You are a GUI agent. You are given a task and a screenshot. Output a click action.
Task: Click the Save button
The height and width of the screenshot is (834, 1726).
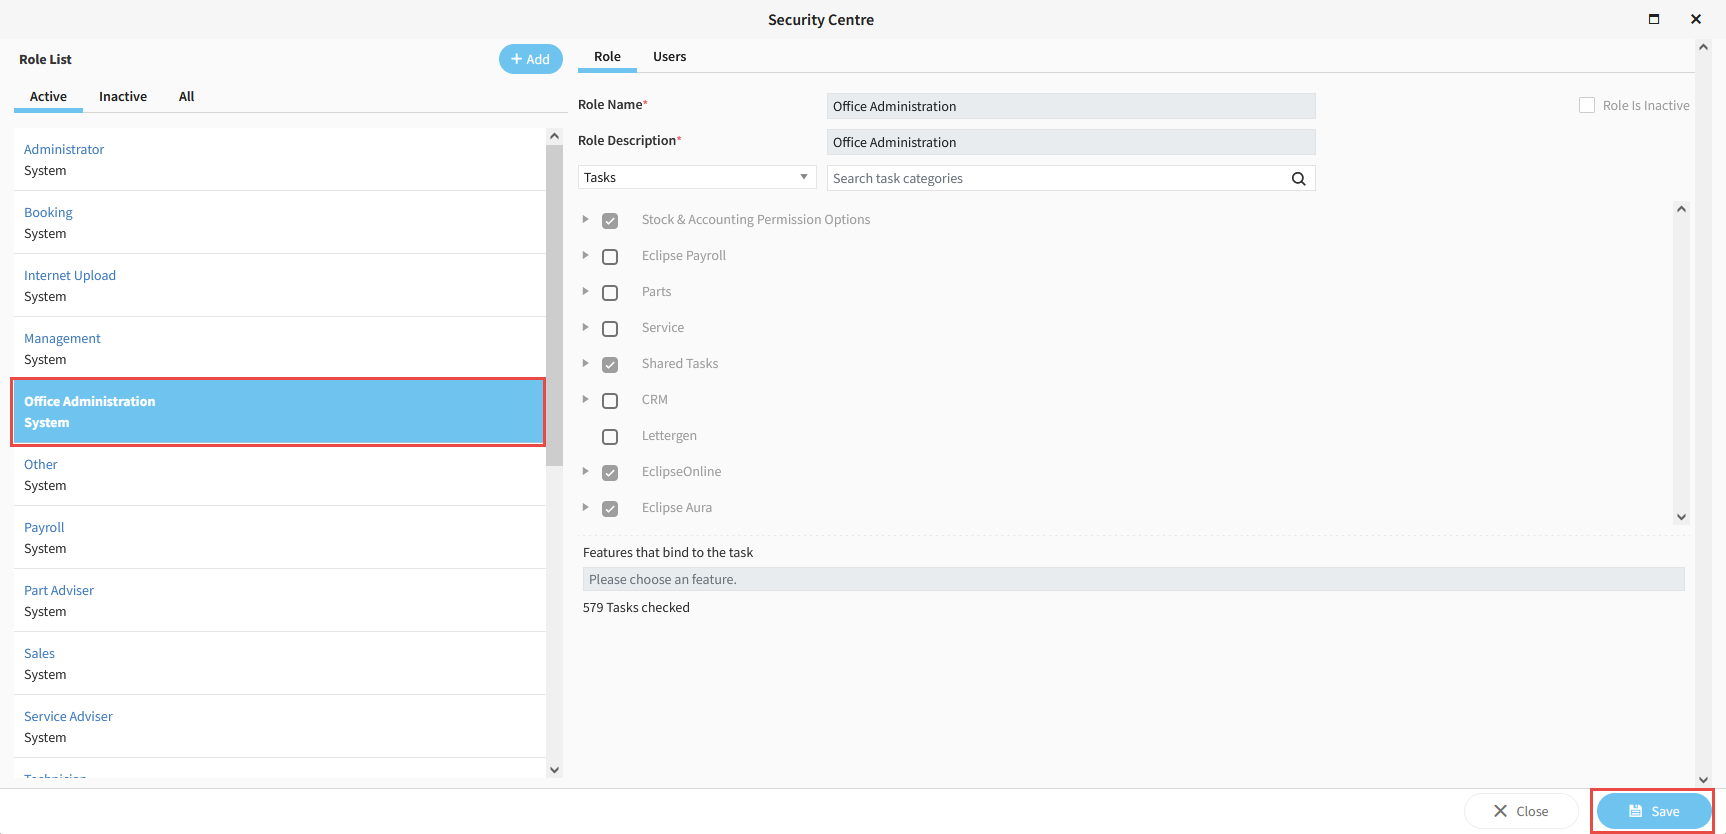[x=1653, y=811]
